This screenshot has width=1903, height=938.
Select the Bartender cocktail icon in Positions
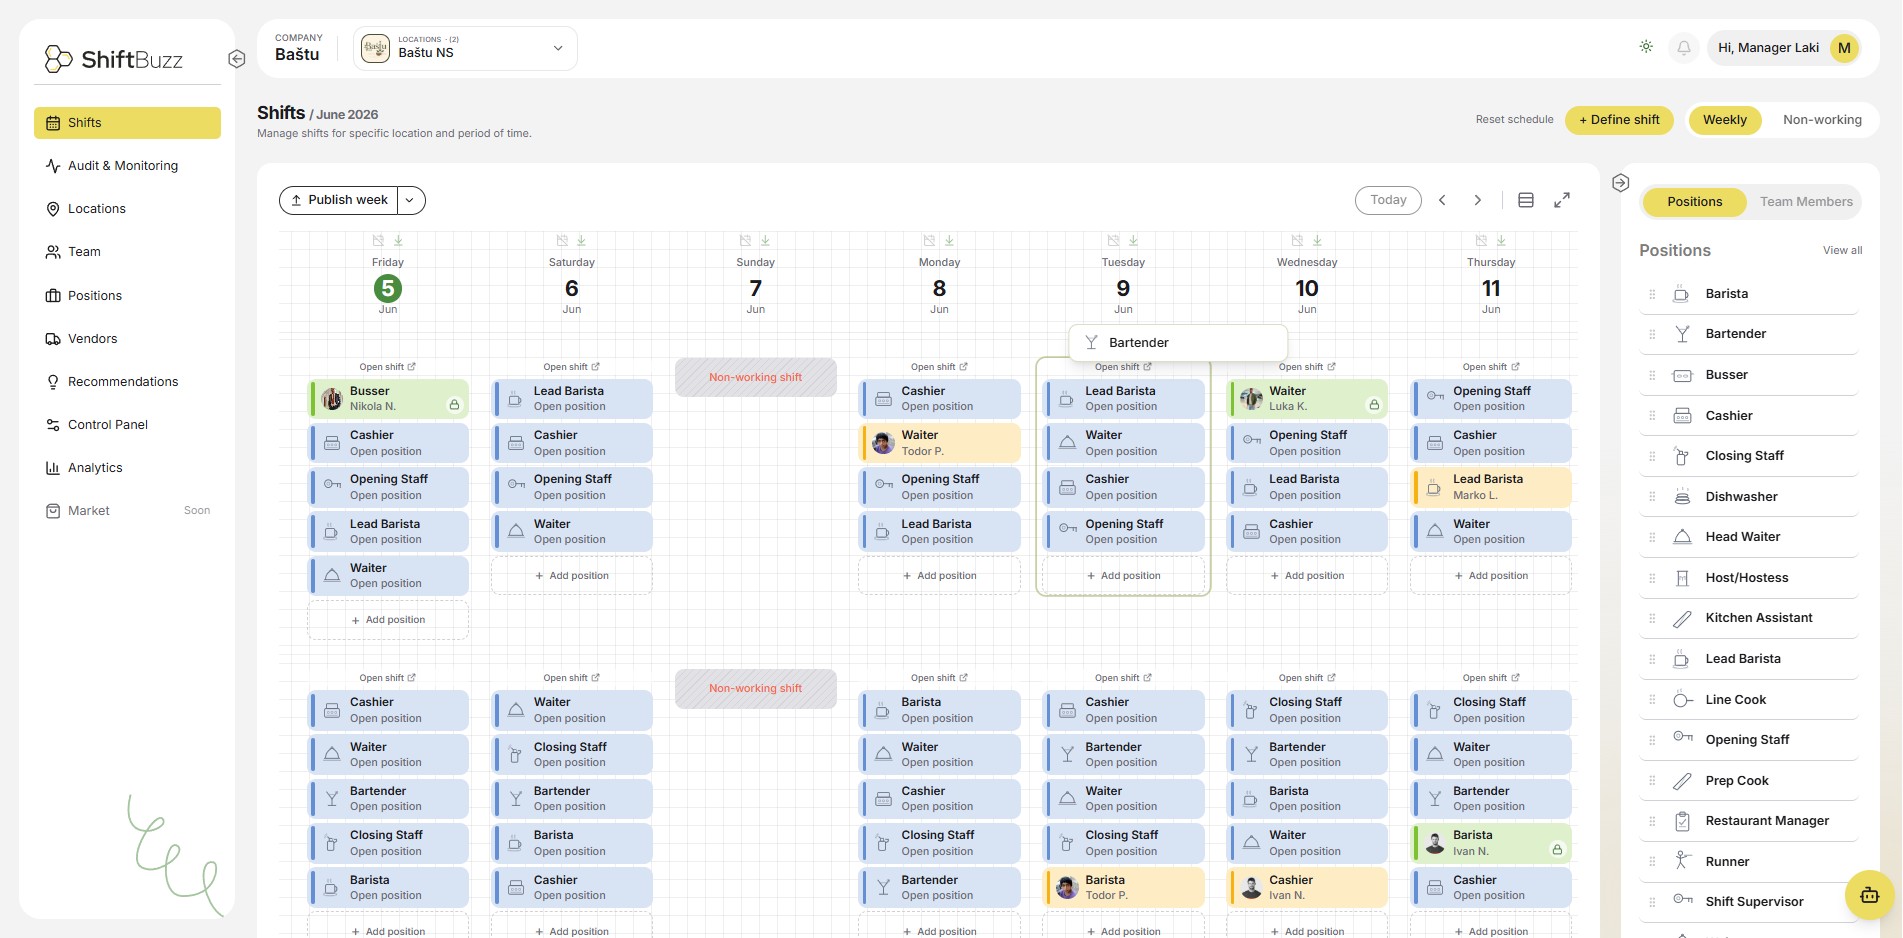tap(1682, 334)
